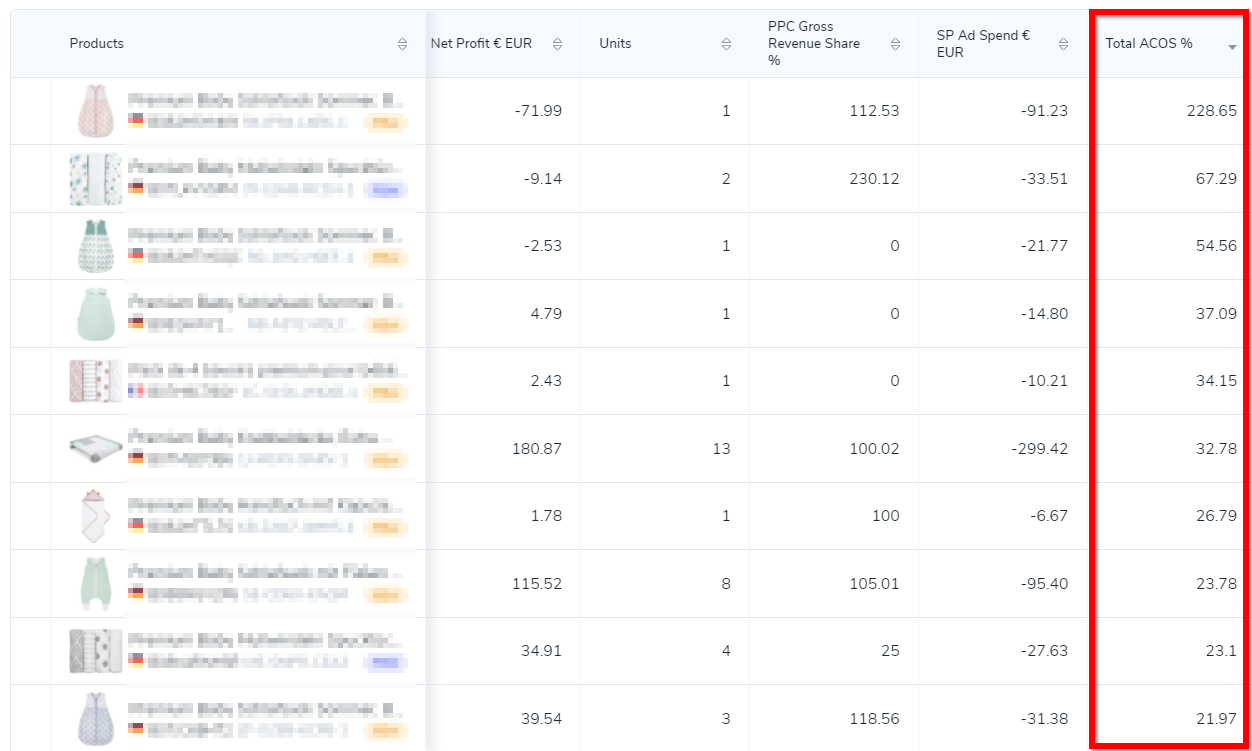
Task: Open blue sleeping bag thumbnail in last row
Action: [96, 718]
